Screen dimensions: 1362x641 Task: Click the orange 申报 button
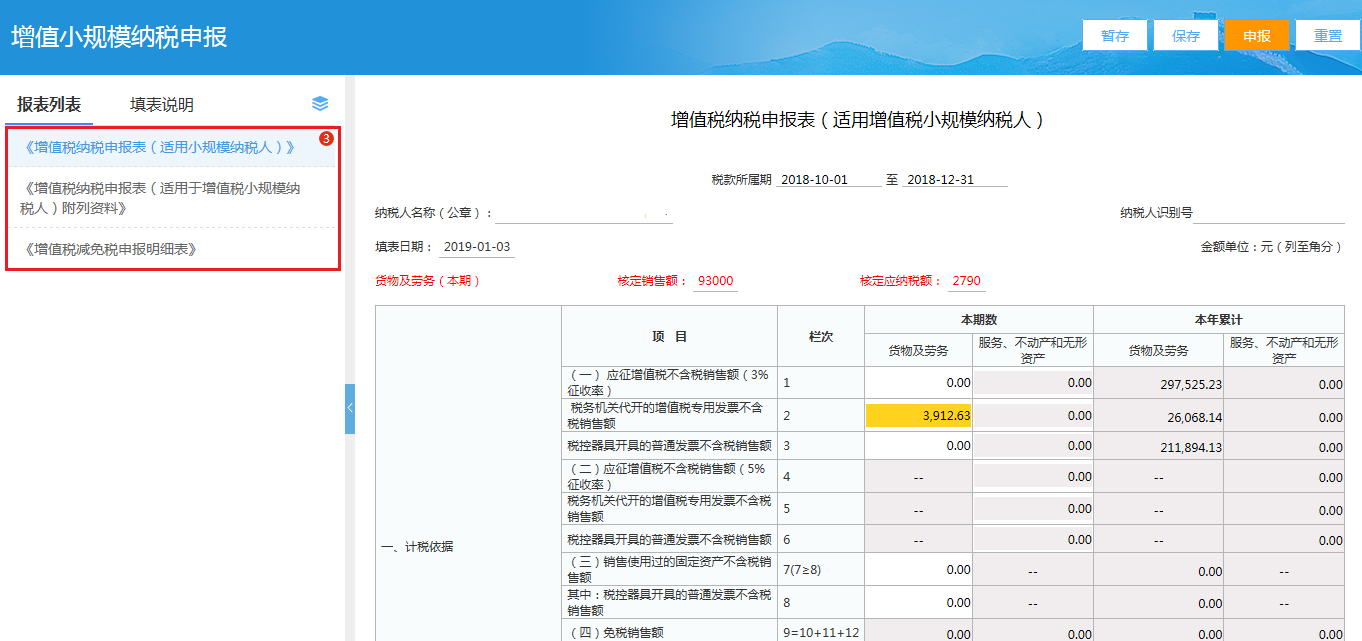[x=1256, y=34]
